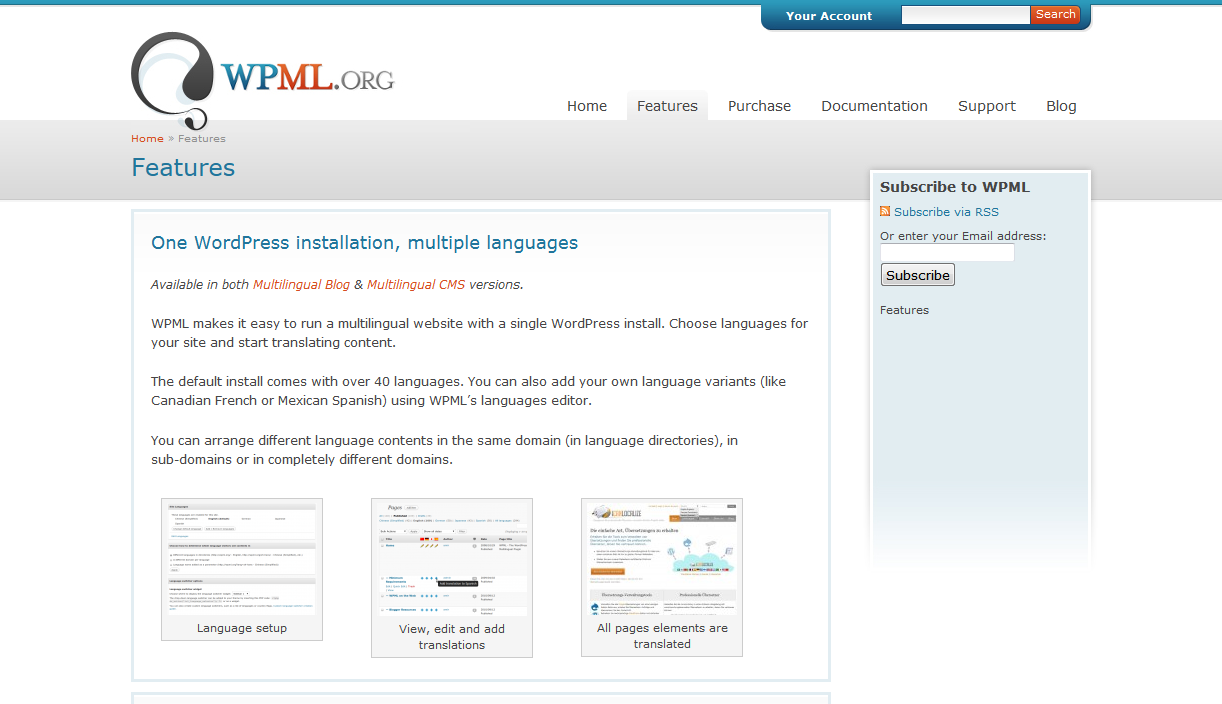The image size is (1222, 704).
Task: Open the Language setup screenshot thumbnail
Action: point(241,558)
